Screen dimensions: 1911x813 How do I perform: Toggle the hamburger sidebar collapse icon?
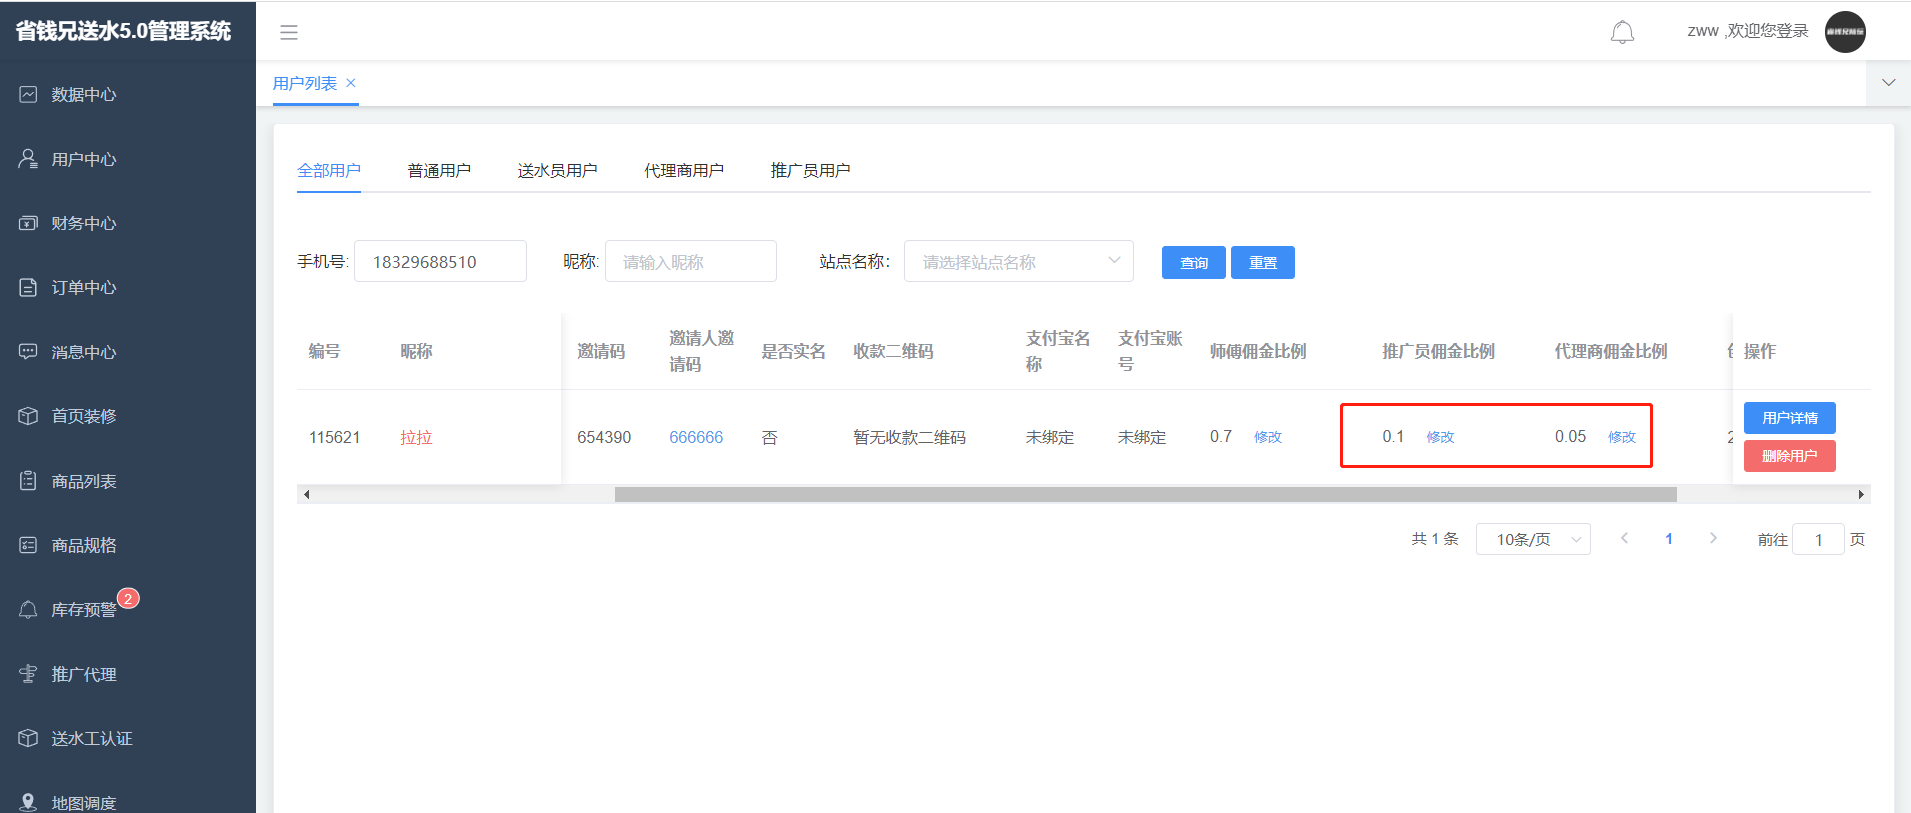(289, 32)
